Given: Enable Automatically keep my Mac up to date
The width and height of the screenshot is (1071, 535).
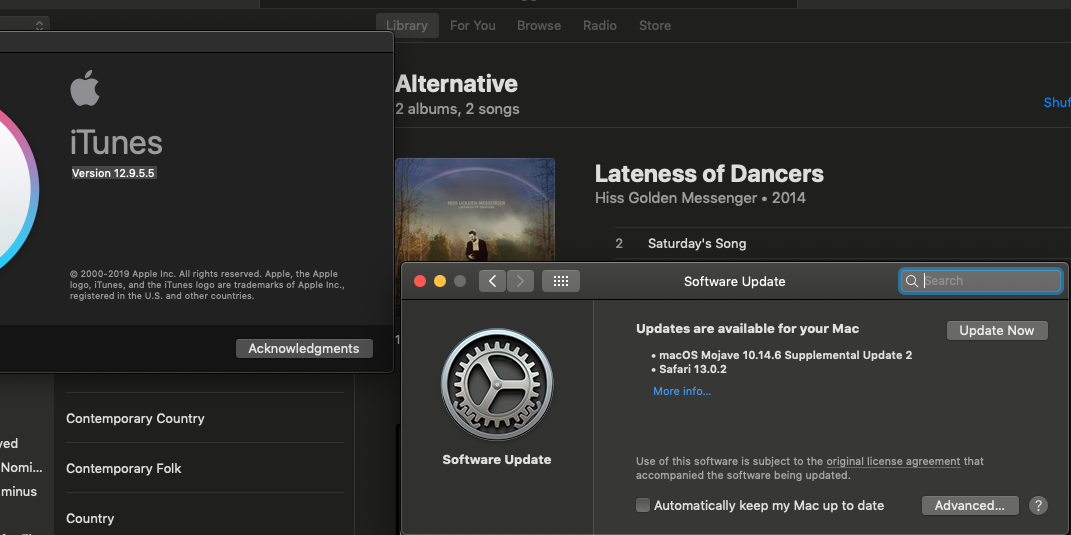Looking at the screenshot, I should pyautogui.click(x=643, y=506).
